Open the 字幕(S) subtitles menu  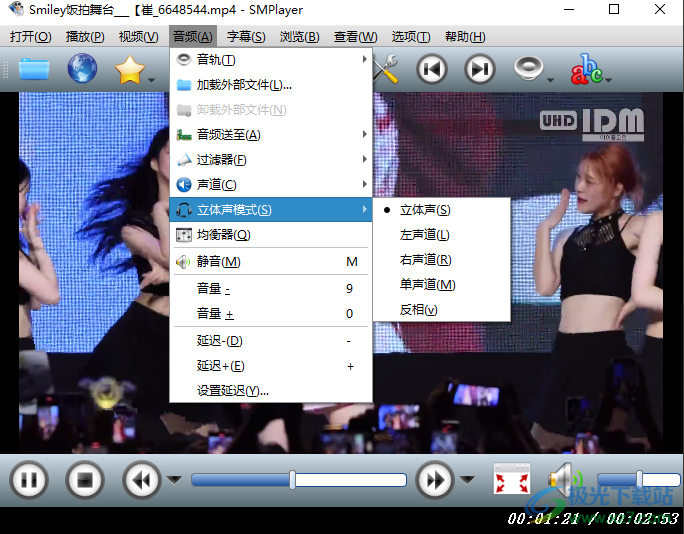point(246,37)
